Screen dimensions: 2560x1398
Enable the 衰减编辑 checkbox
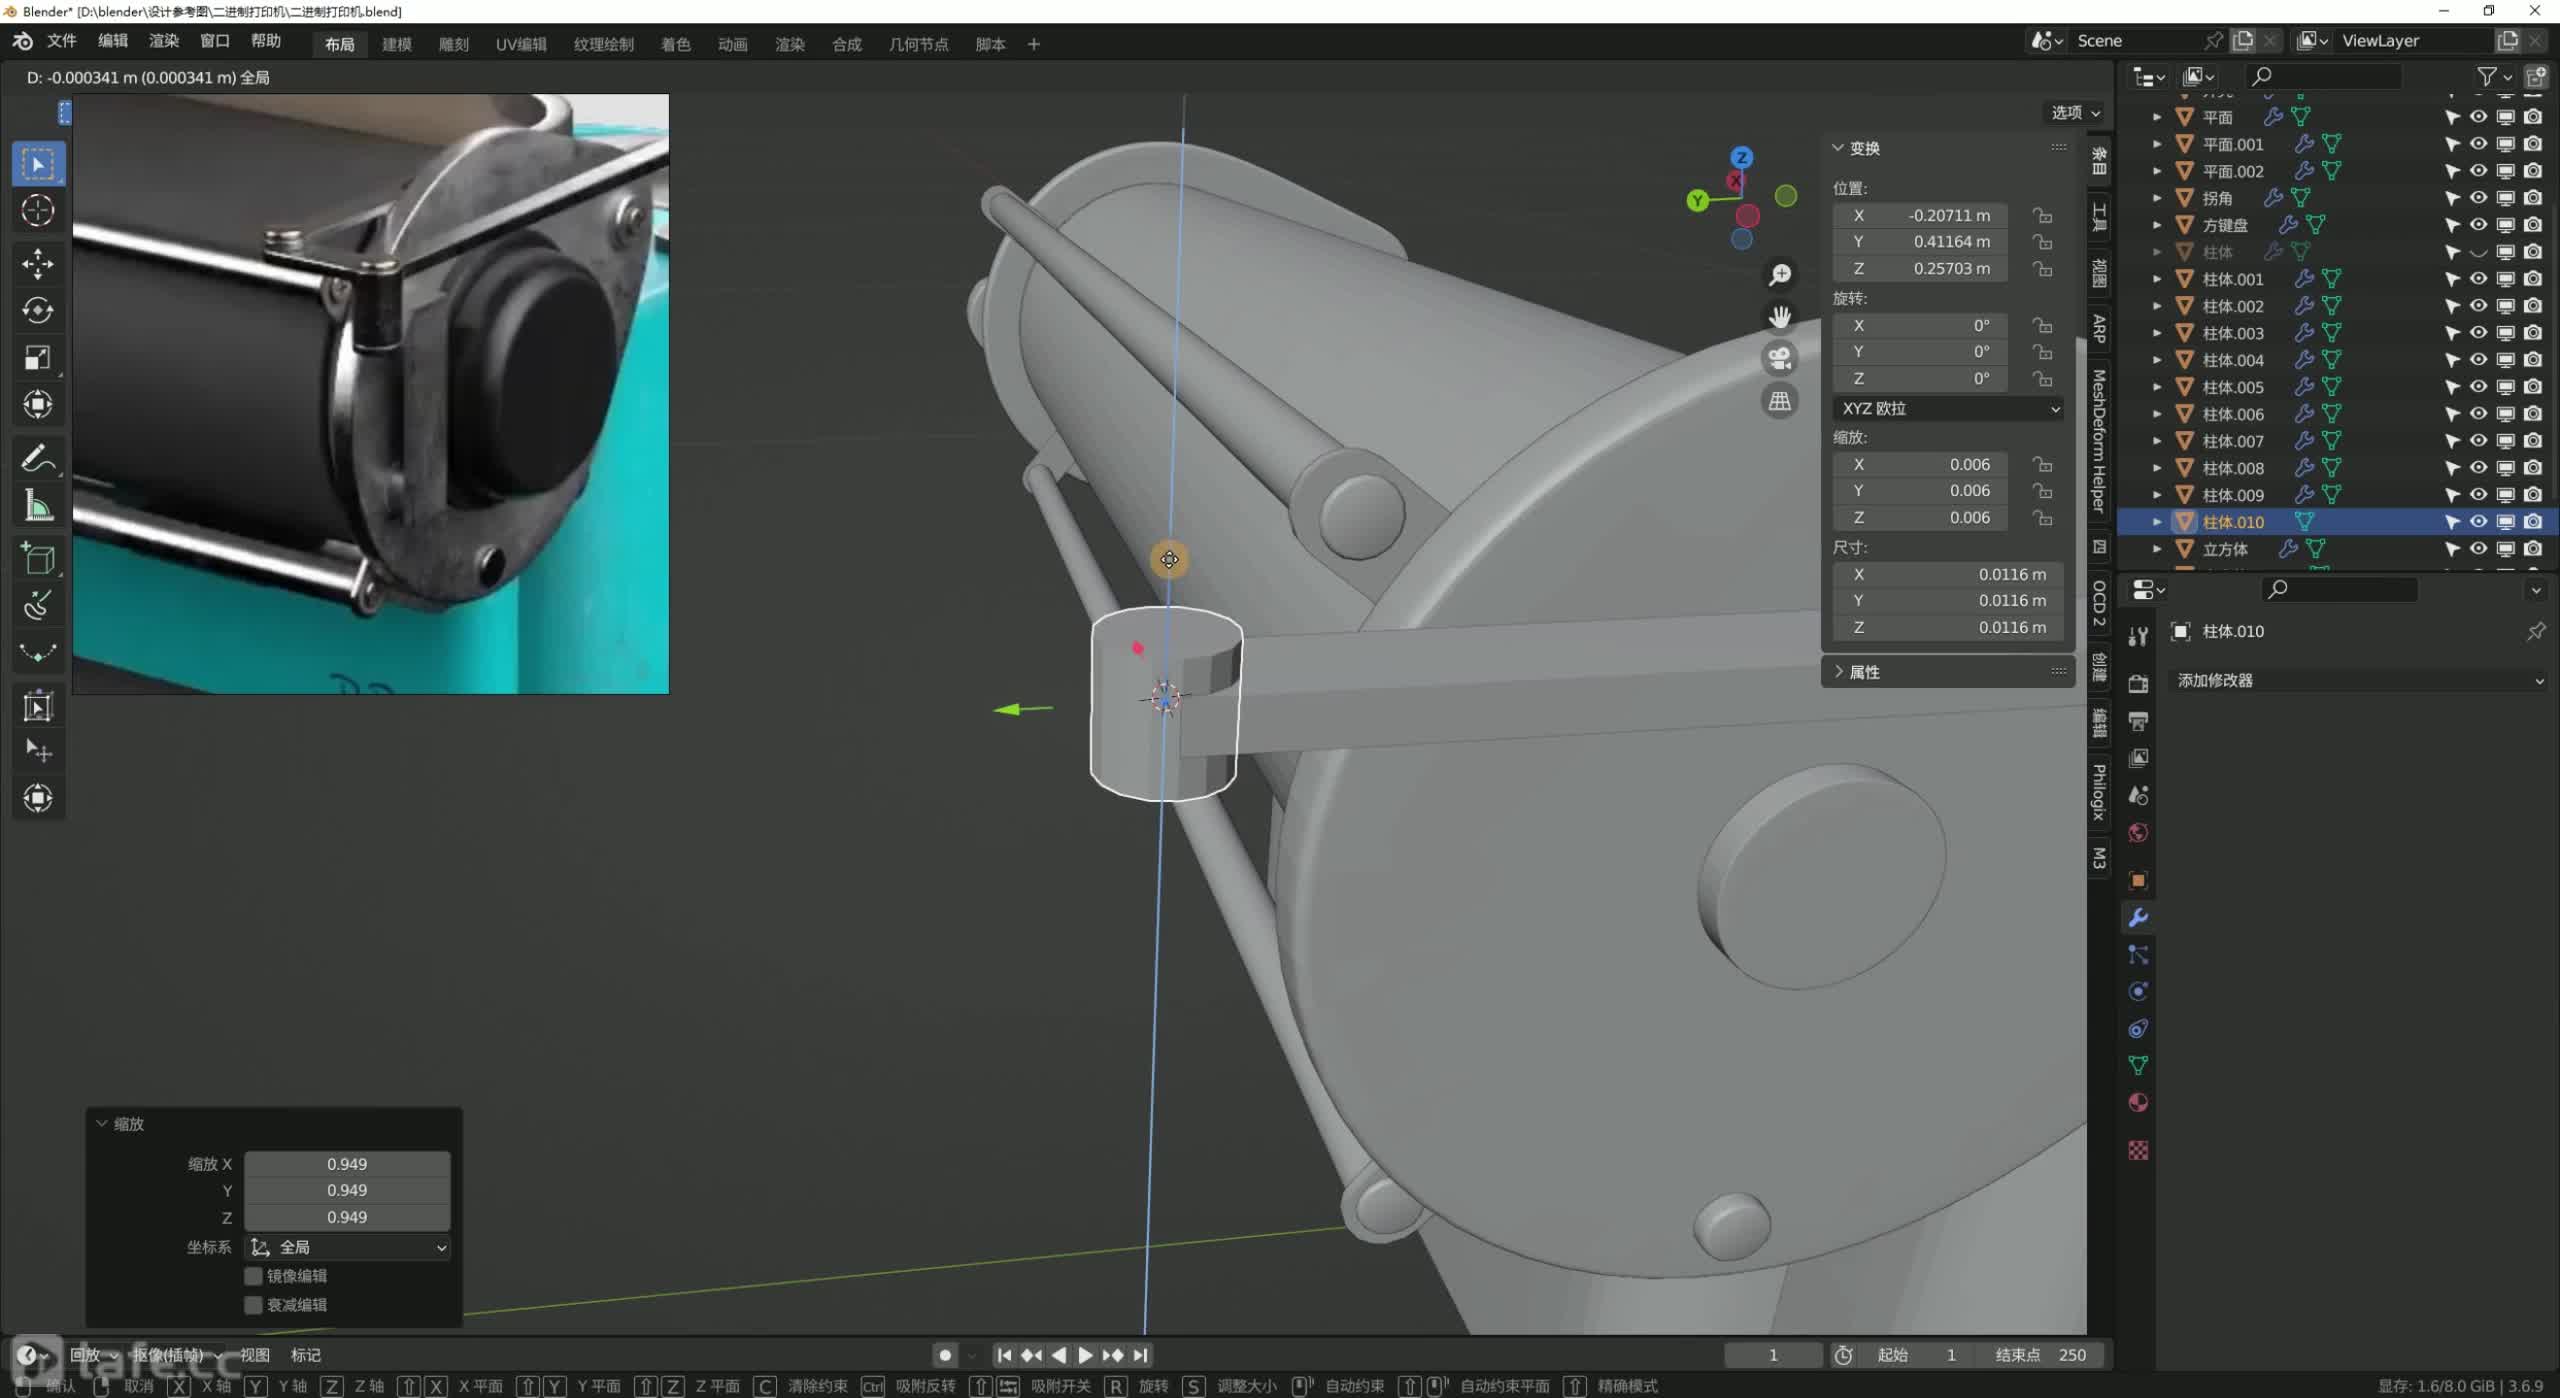254,1305
